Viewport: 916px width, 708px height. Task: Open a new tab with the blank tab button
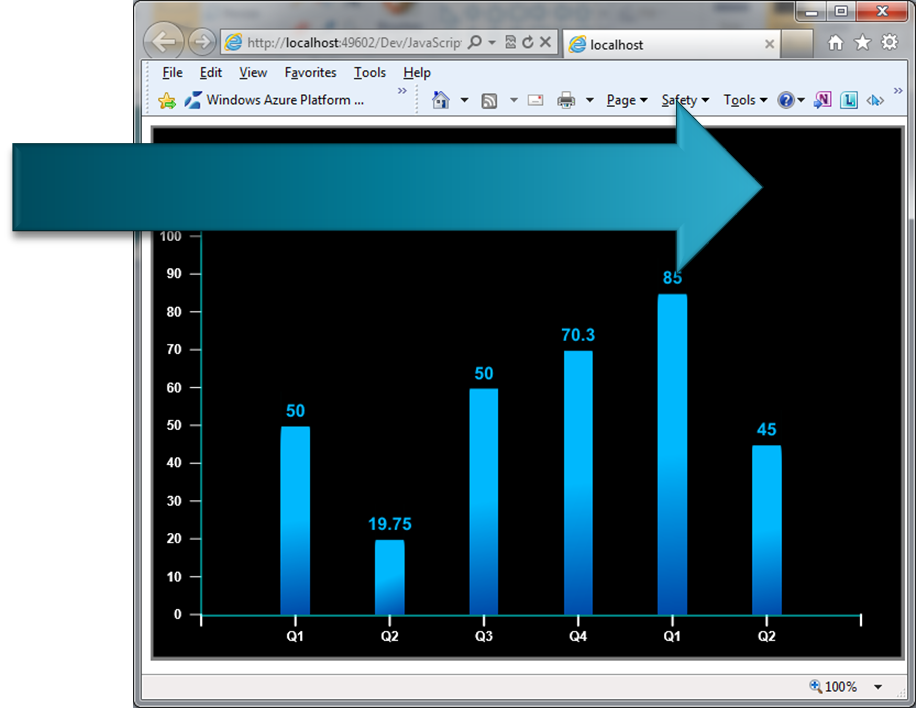pyautogui.click(x=797, y=44)
